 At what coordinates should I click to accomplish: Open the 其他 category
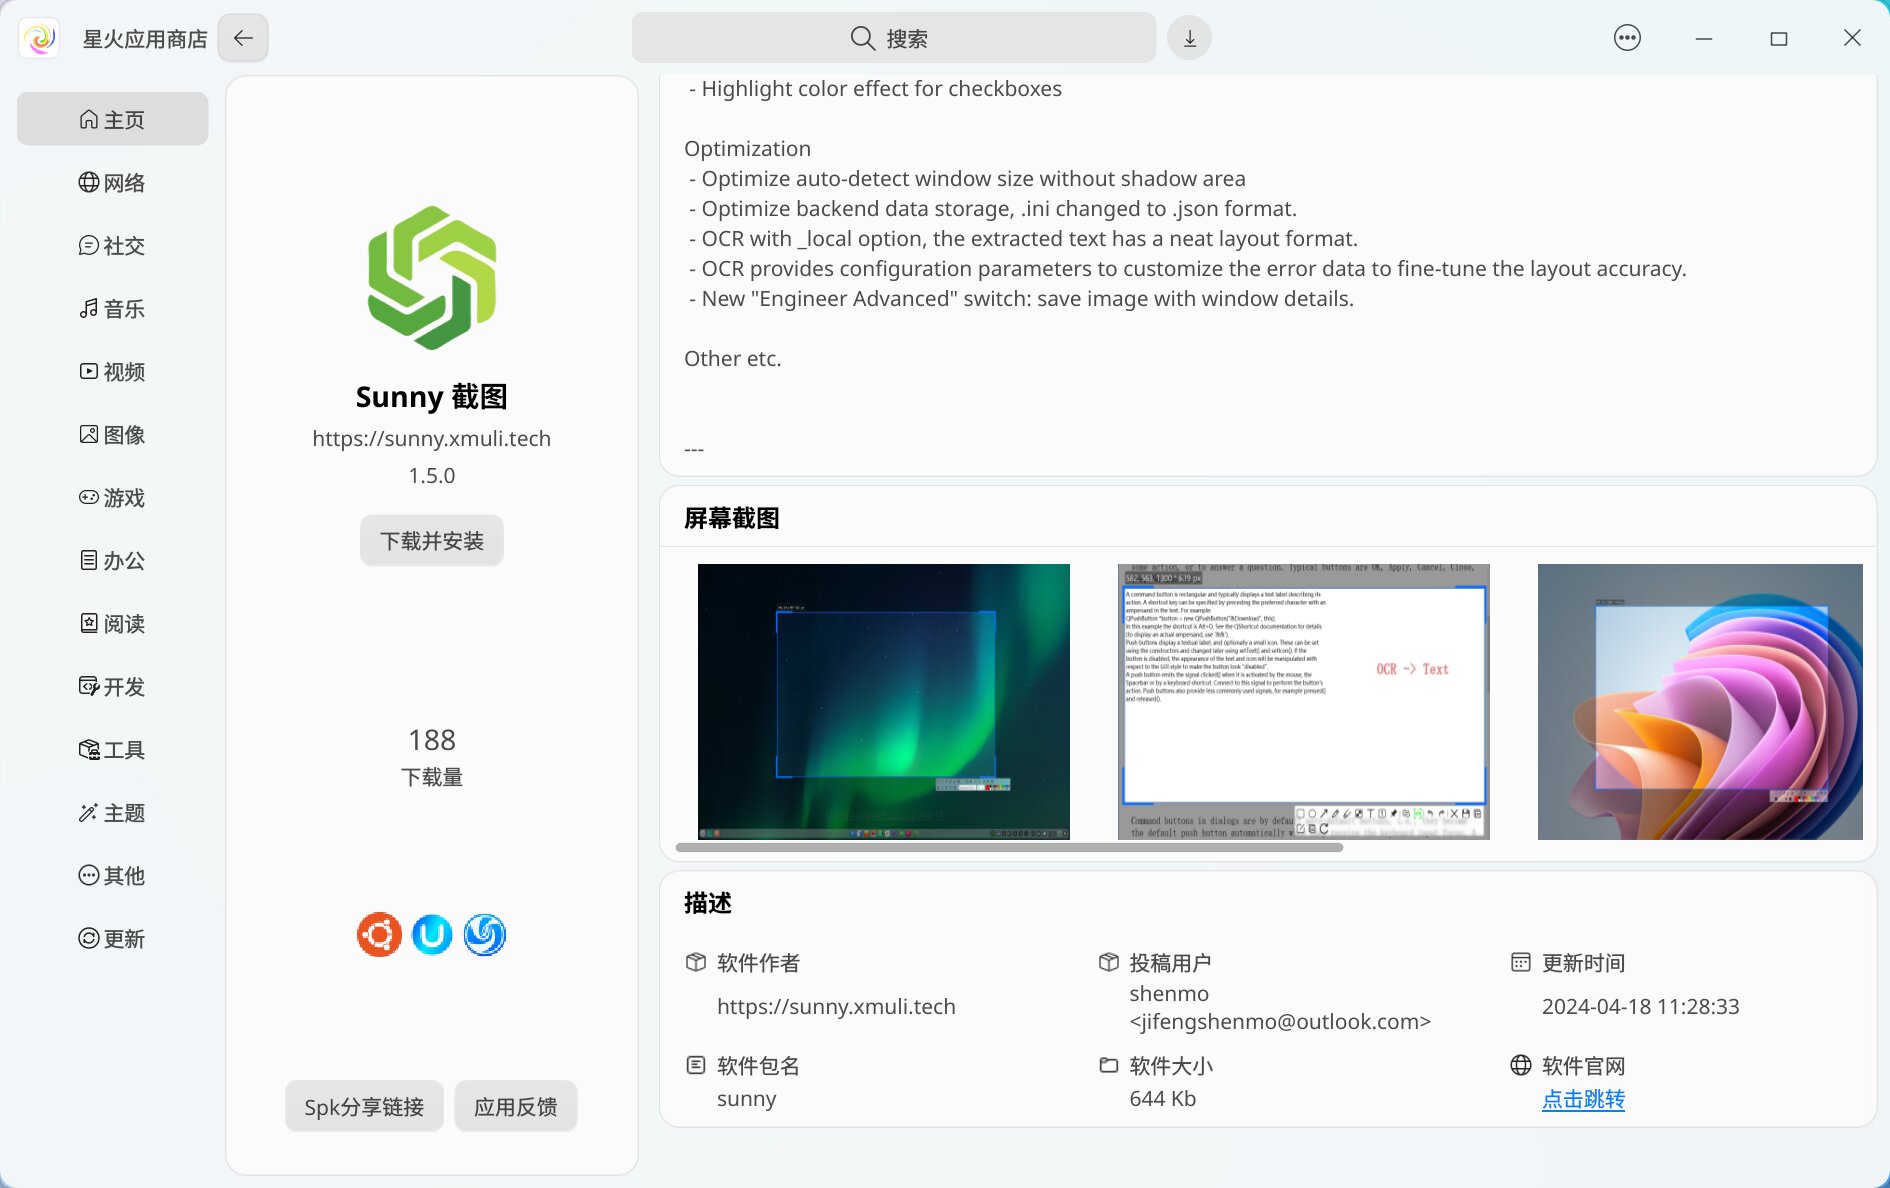coord(112,875)
